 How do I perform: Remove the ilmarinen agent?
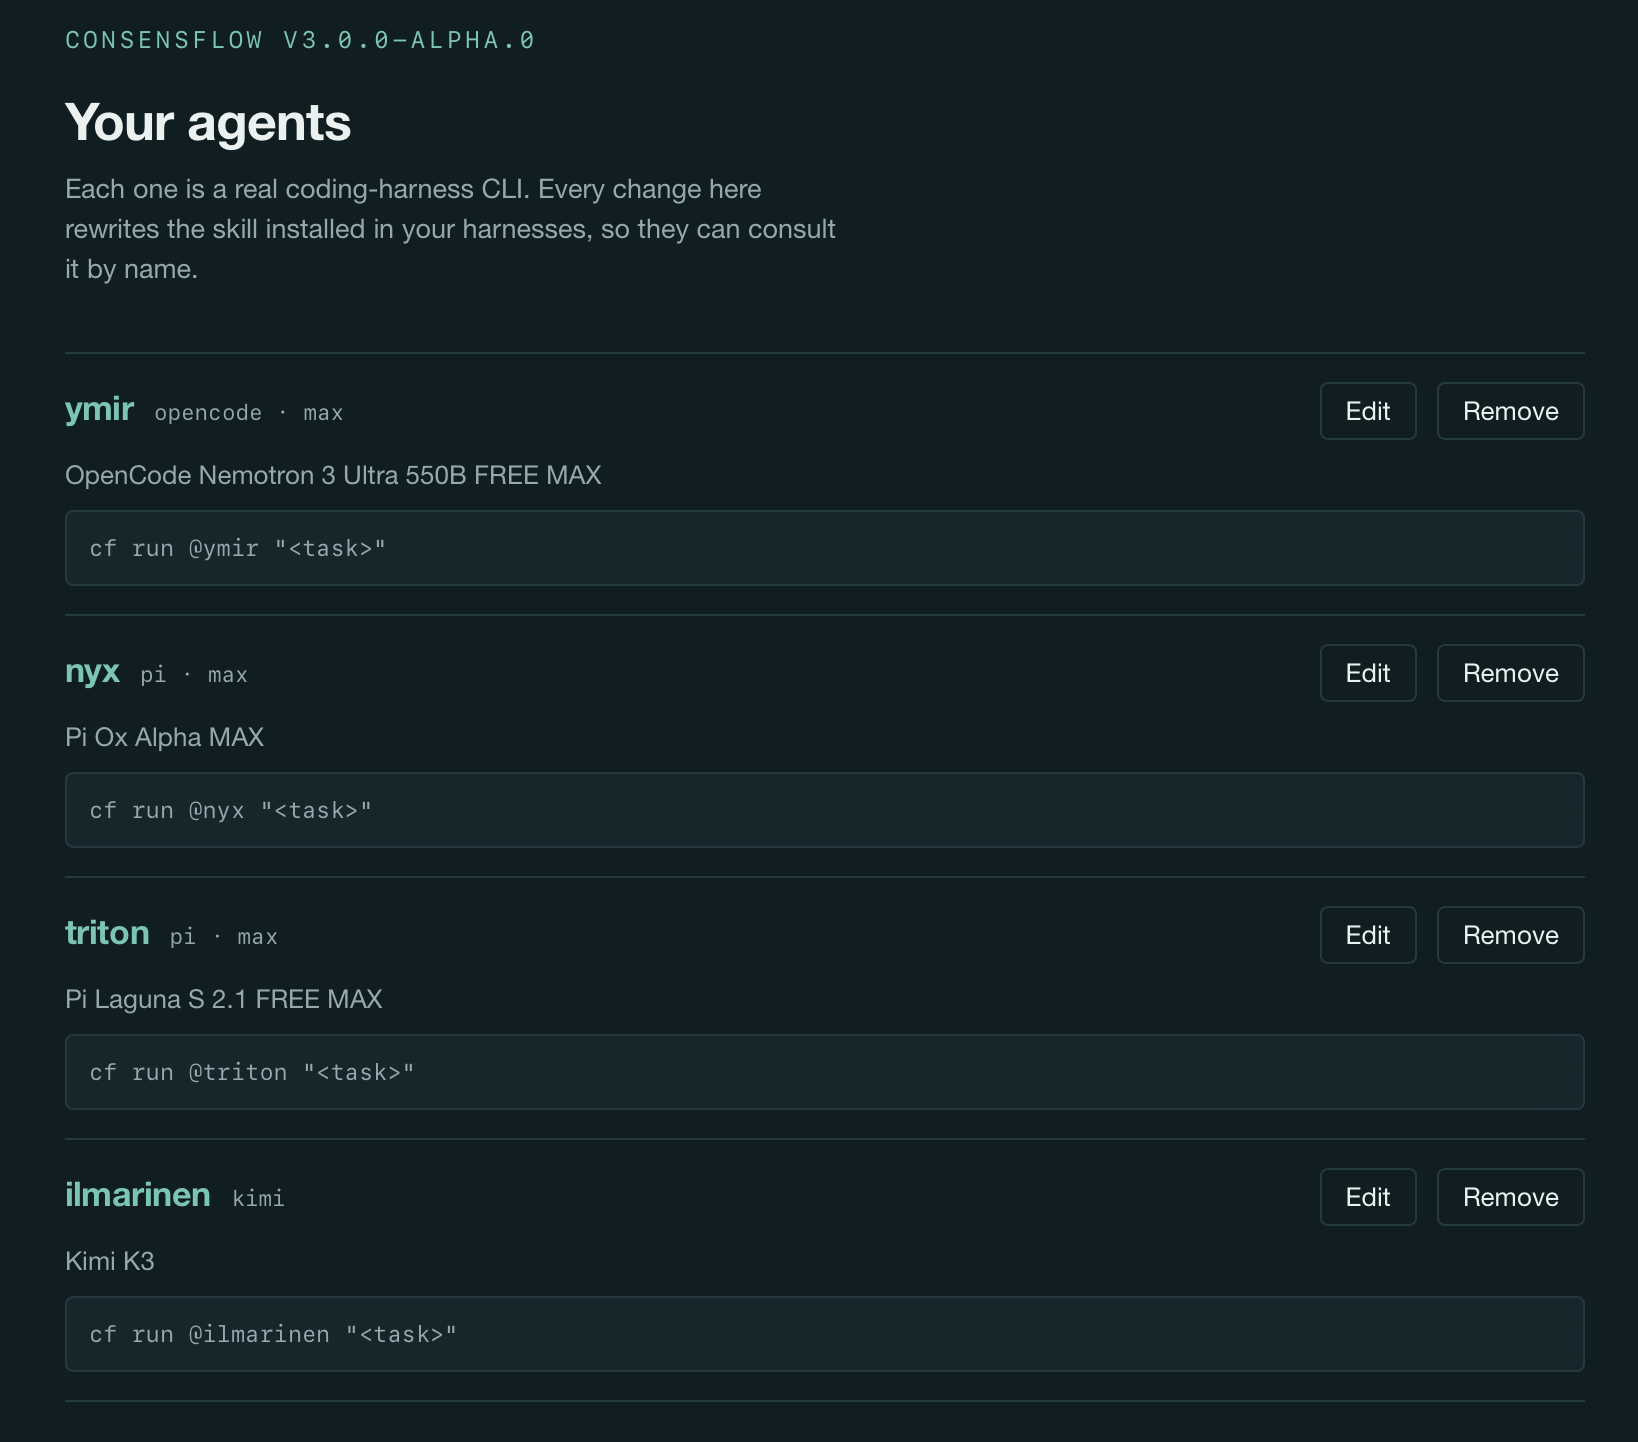1510,1197
